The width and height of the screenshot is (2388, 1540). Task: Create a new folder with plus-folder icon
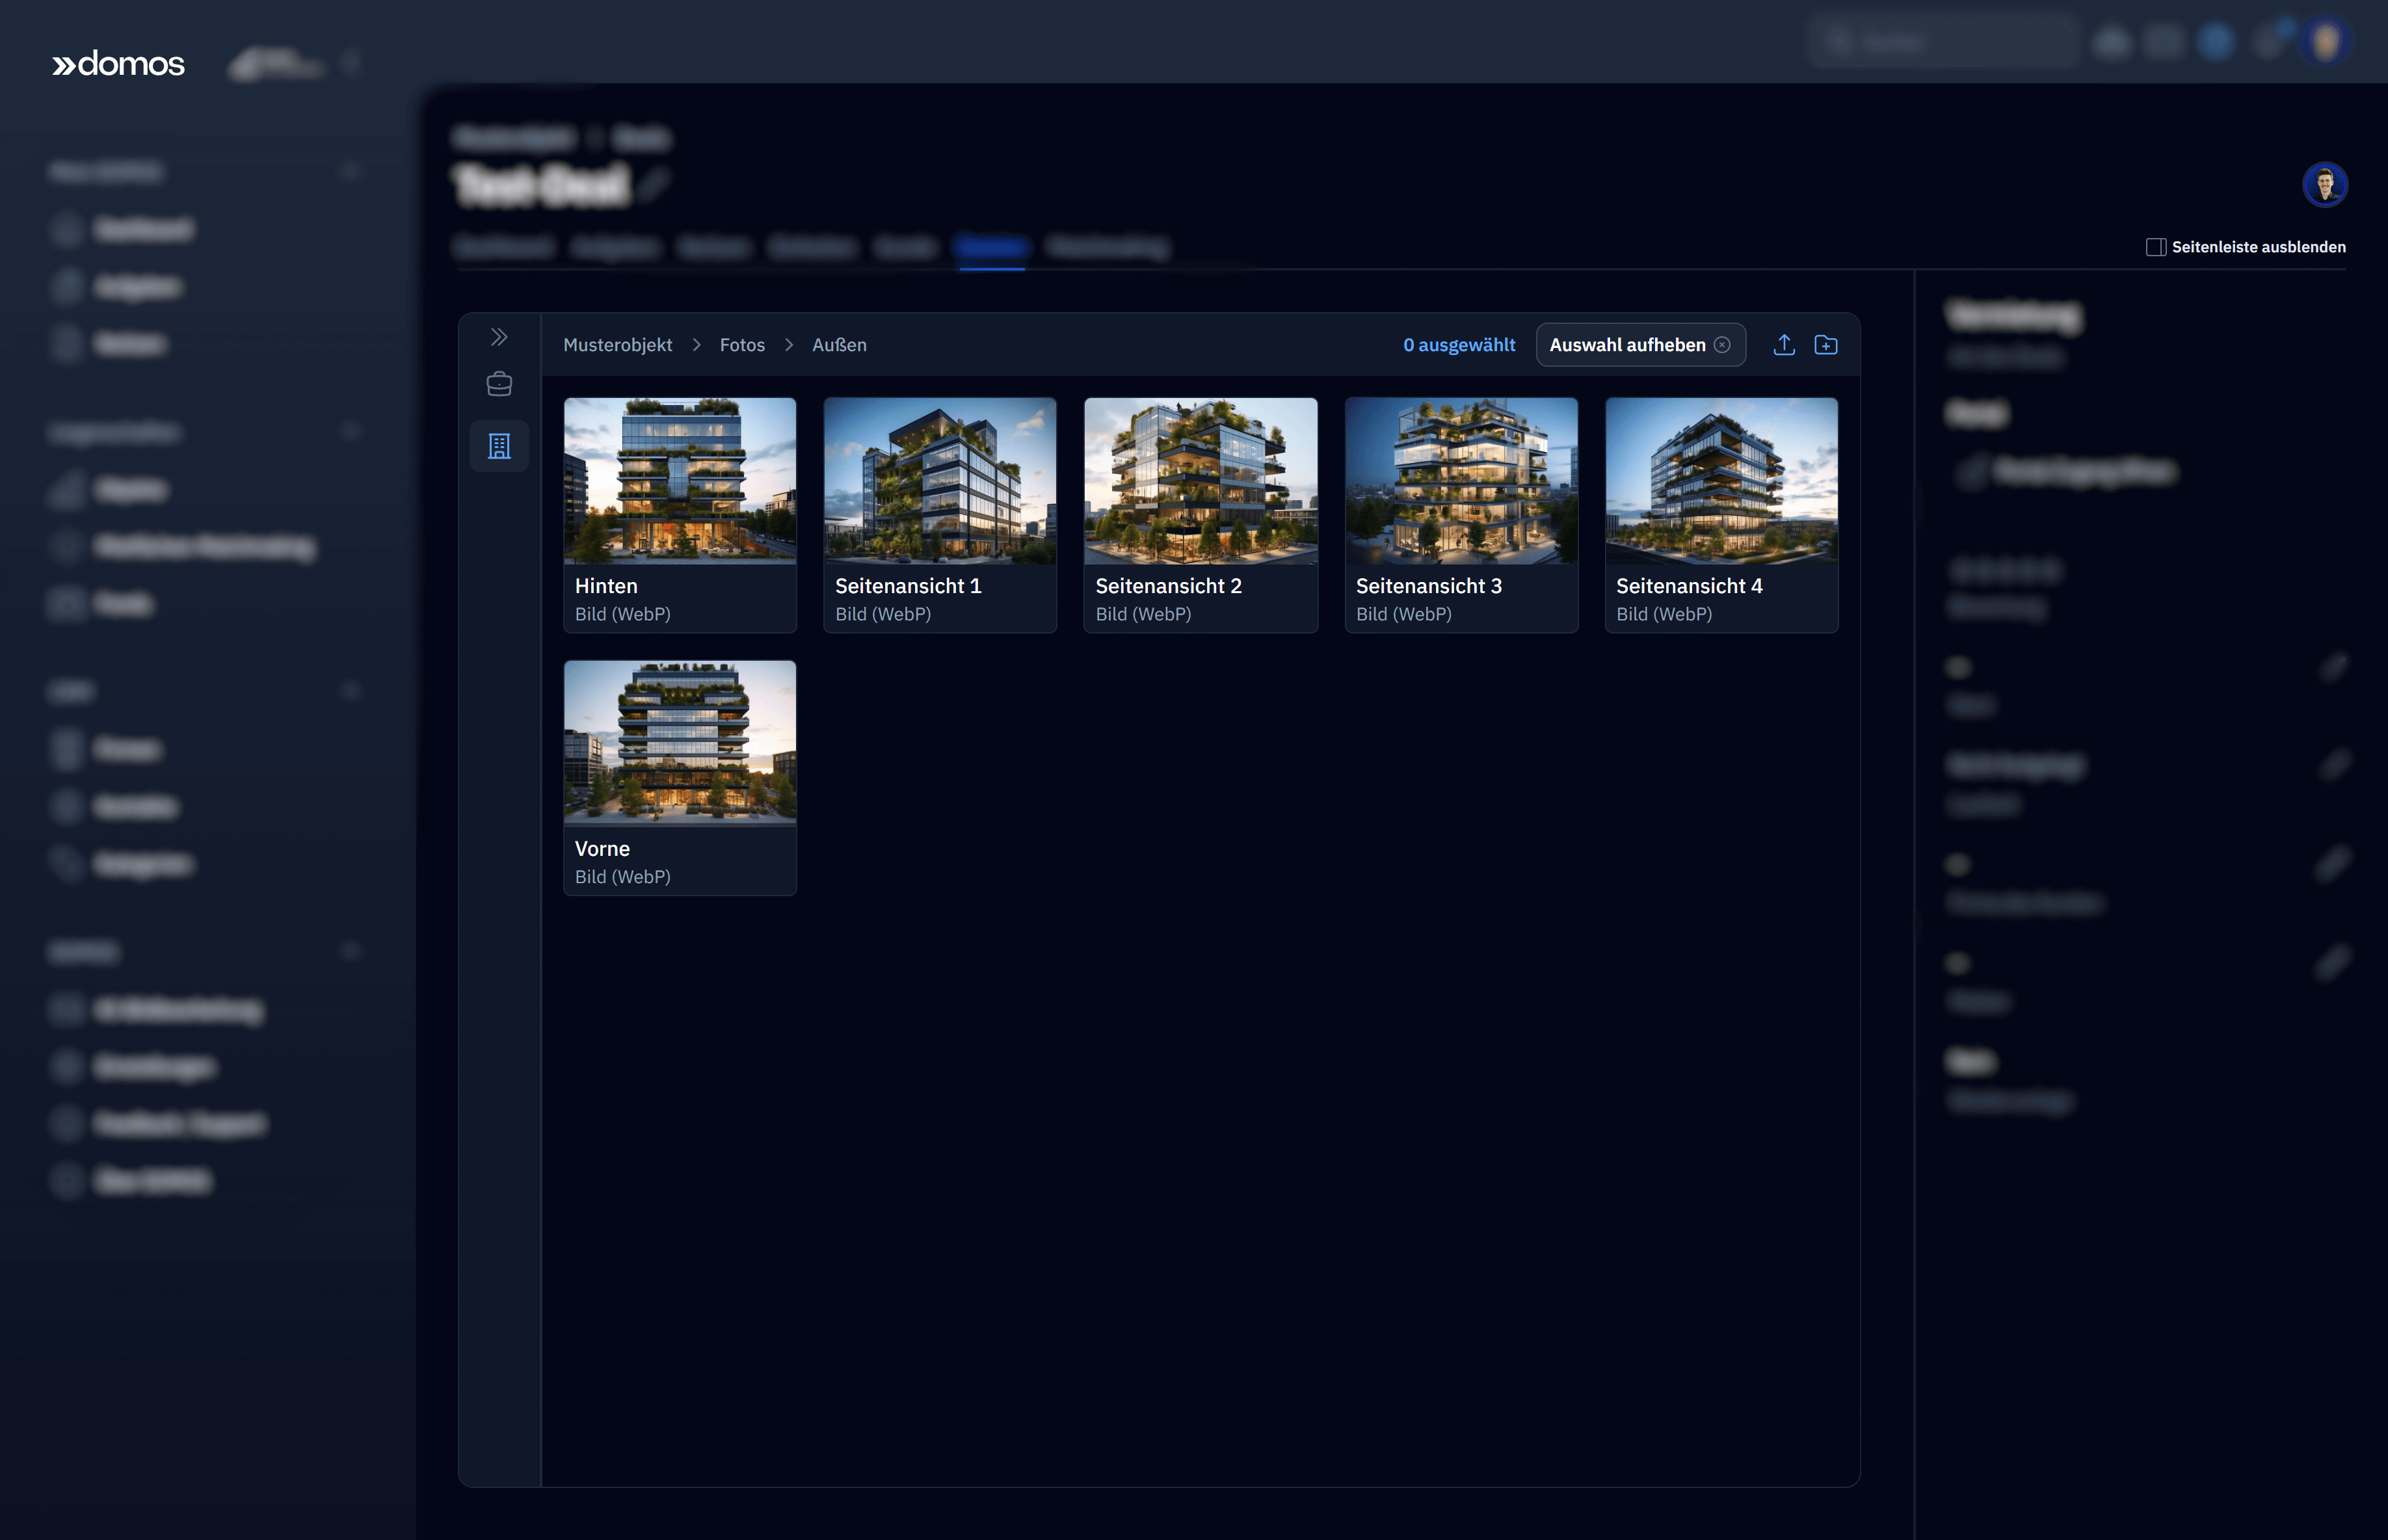(1826, 345)
